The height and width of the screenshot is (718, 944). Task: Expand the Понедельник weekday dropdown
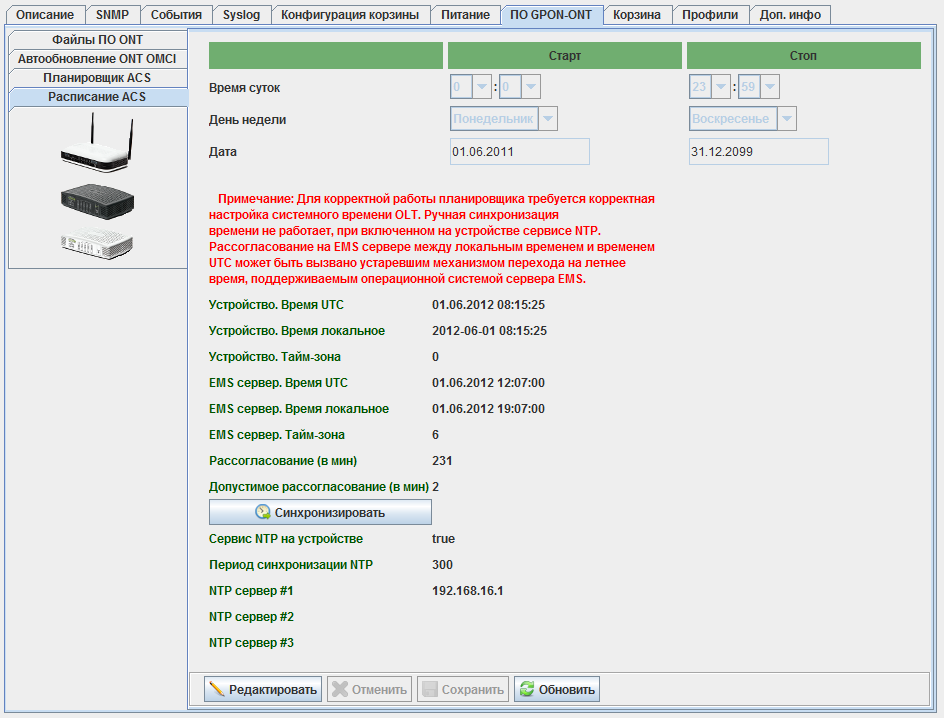(x=548, y=119)
